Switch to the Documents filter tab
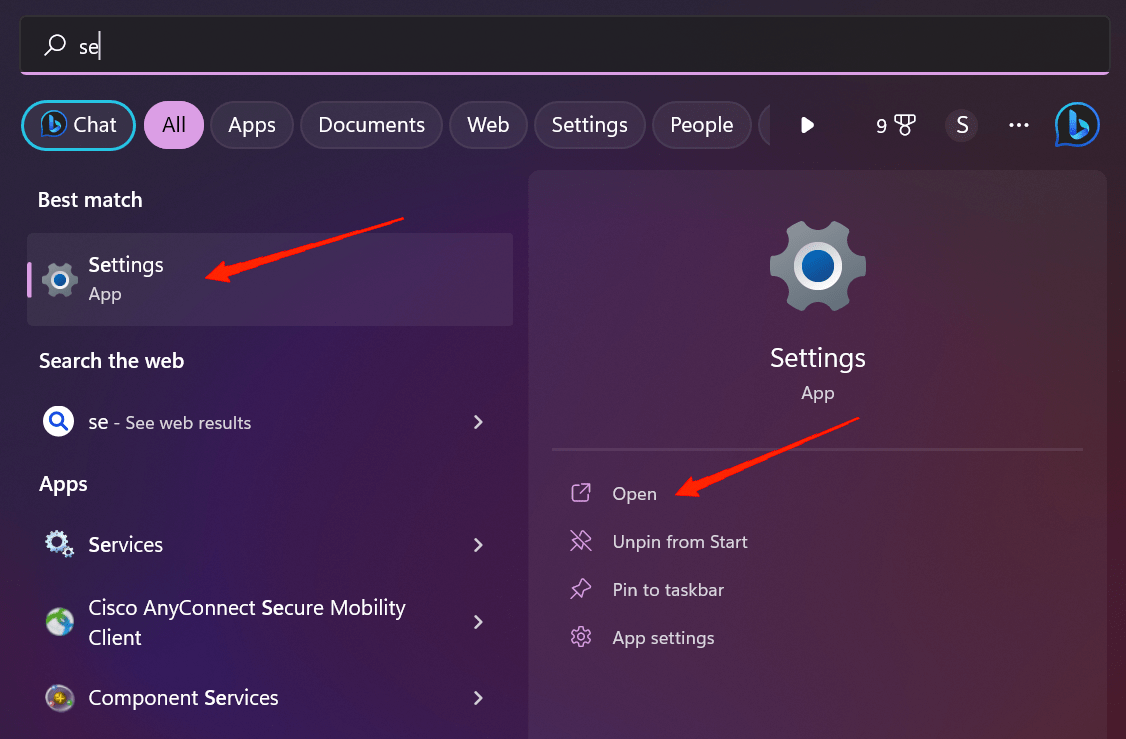The image size is (1126, 739). (x=371, y=125)
